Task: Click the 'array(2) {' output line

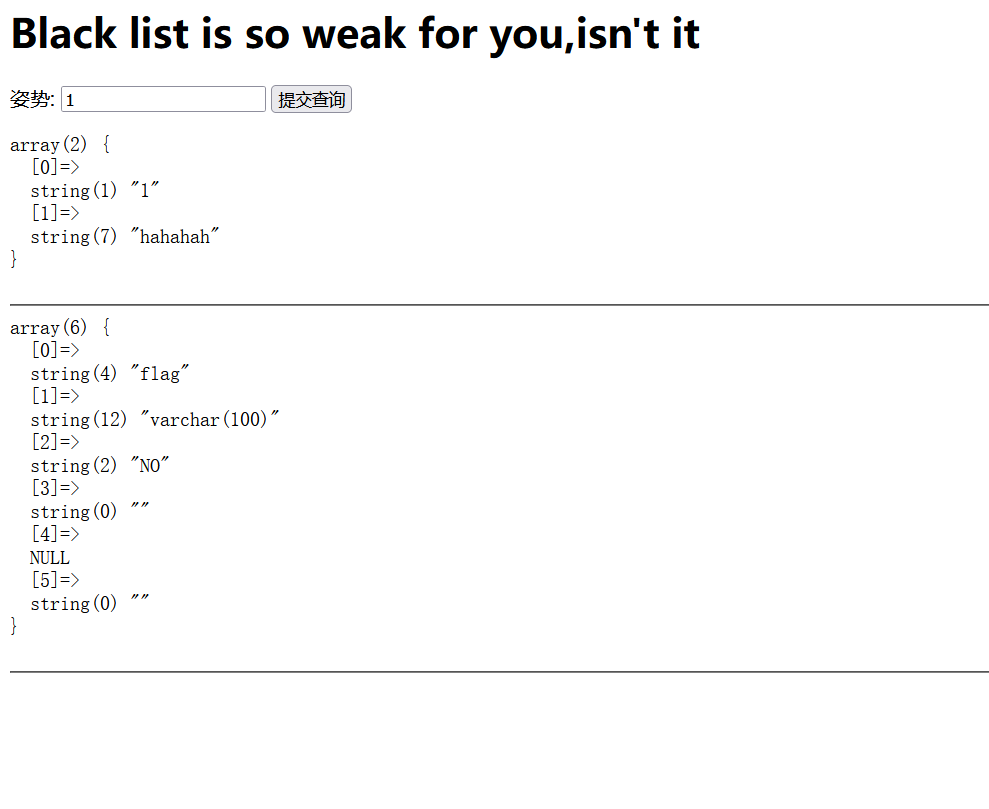Action: click(x=60, y=145)
